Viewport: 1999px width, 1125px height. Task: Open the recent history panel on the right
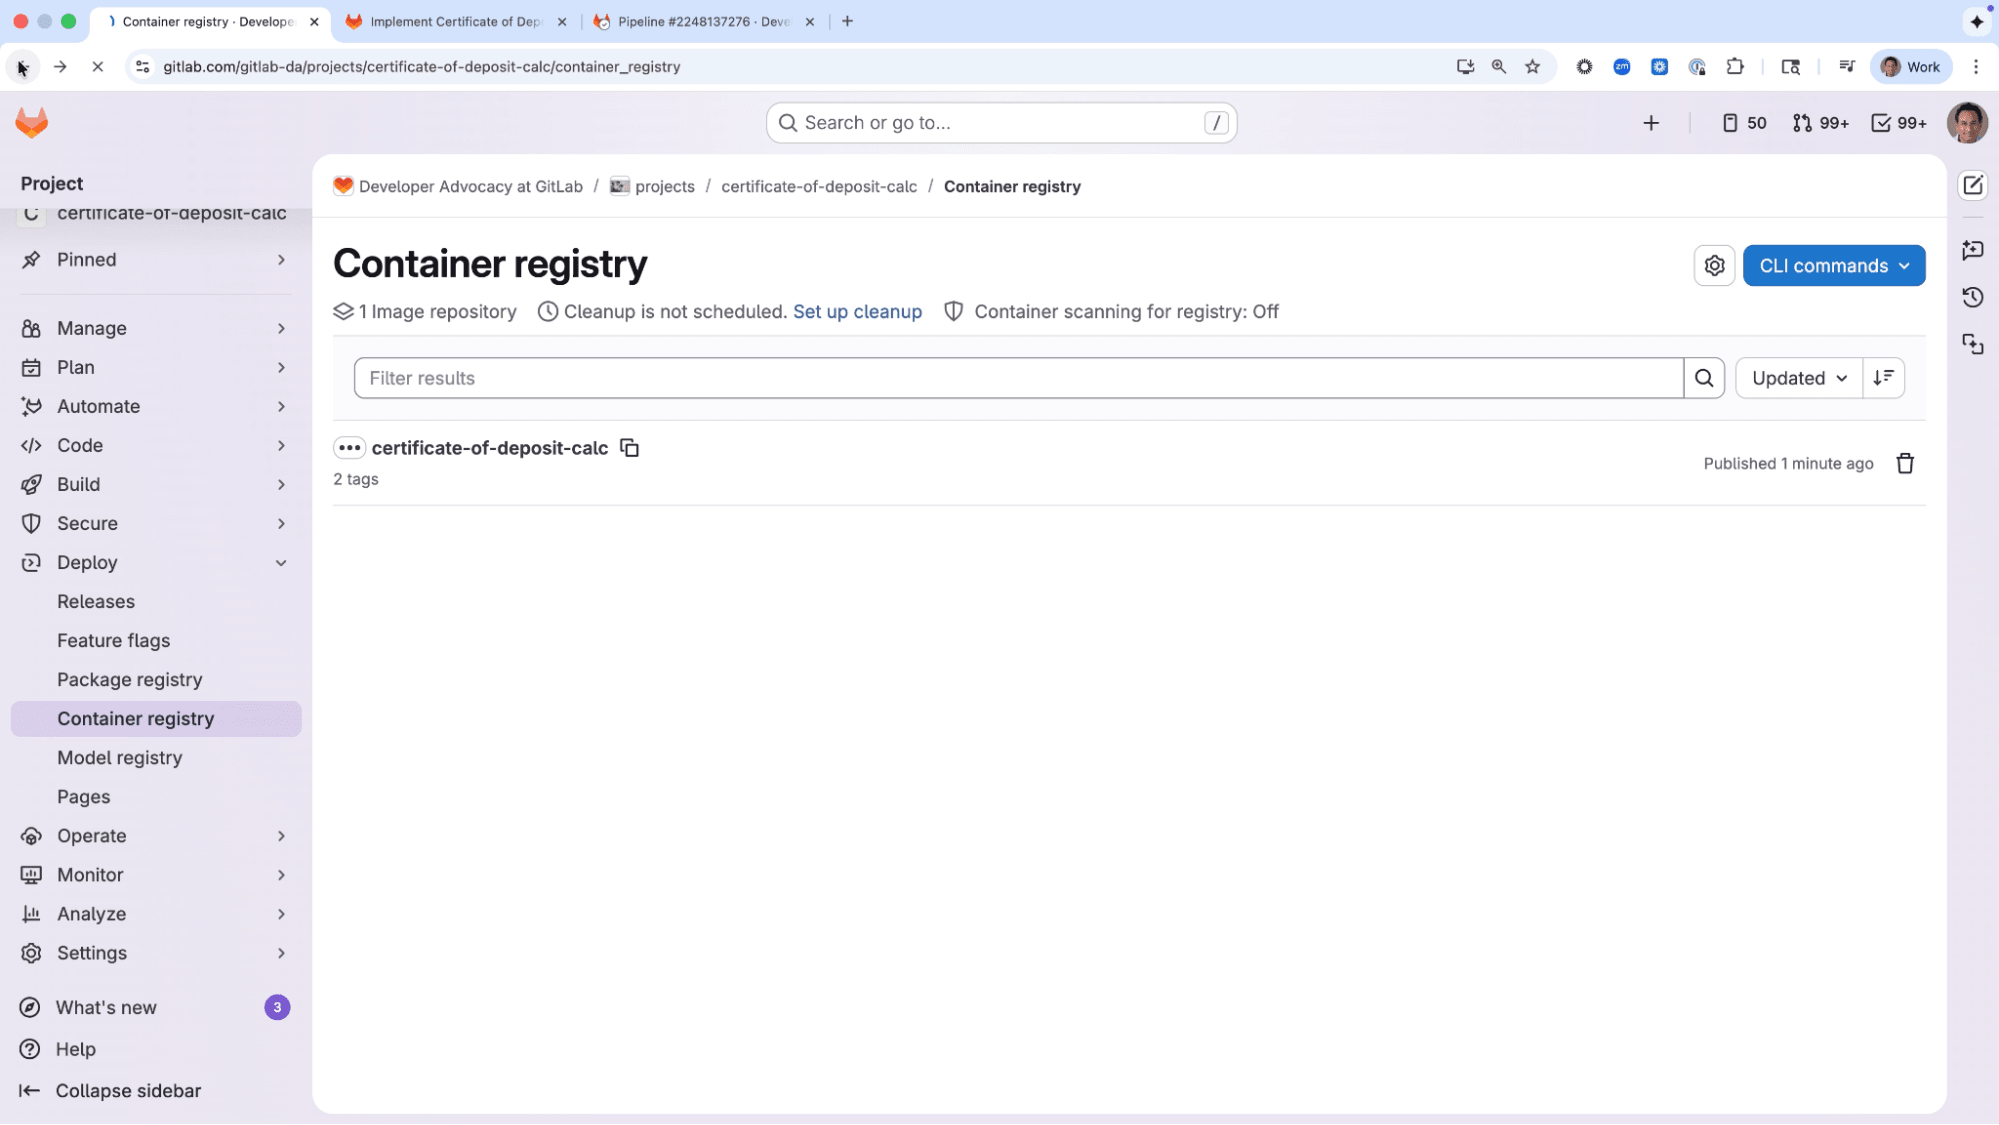1973,297
